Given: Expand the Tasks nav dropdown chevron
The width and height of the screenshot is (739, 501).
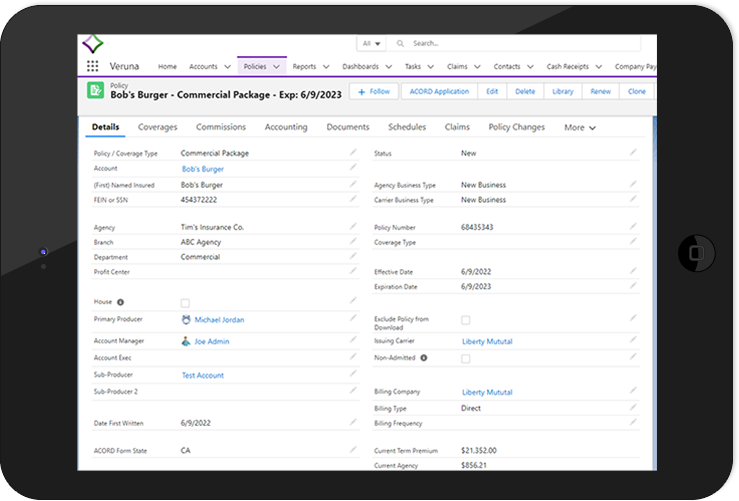Looking at the screenshot, I should (x=430, y=66).
